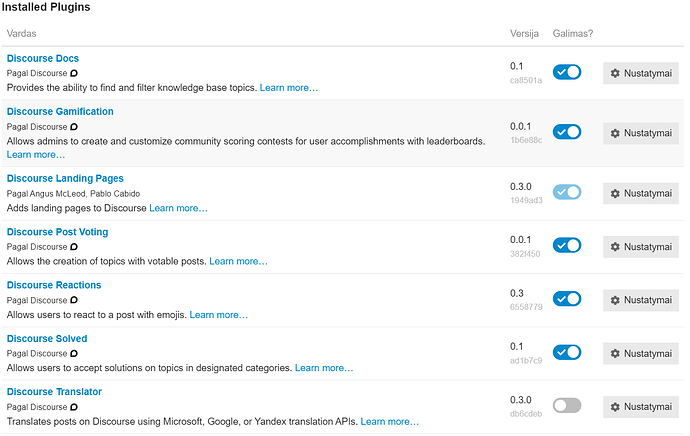Viewport: 690px width, 436px height.
Task: Toggle the Discourse Landing Pages plugin switch
Action: pos(567,192)
